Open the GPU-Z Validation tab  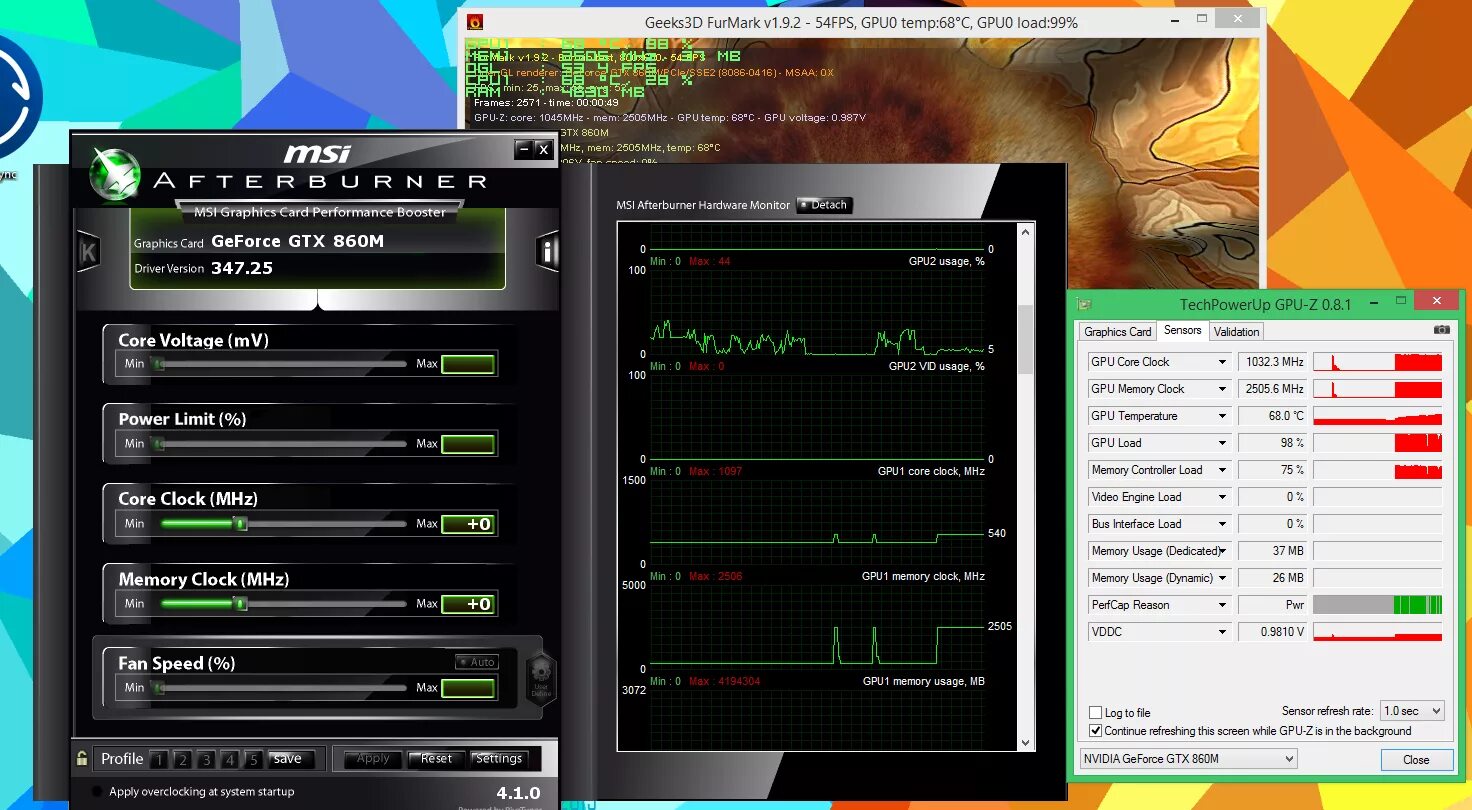(x=1237, y=332)
